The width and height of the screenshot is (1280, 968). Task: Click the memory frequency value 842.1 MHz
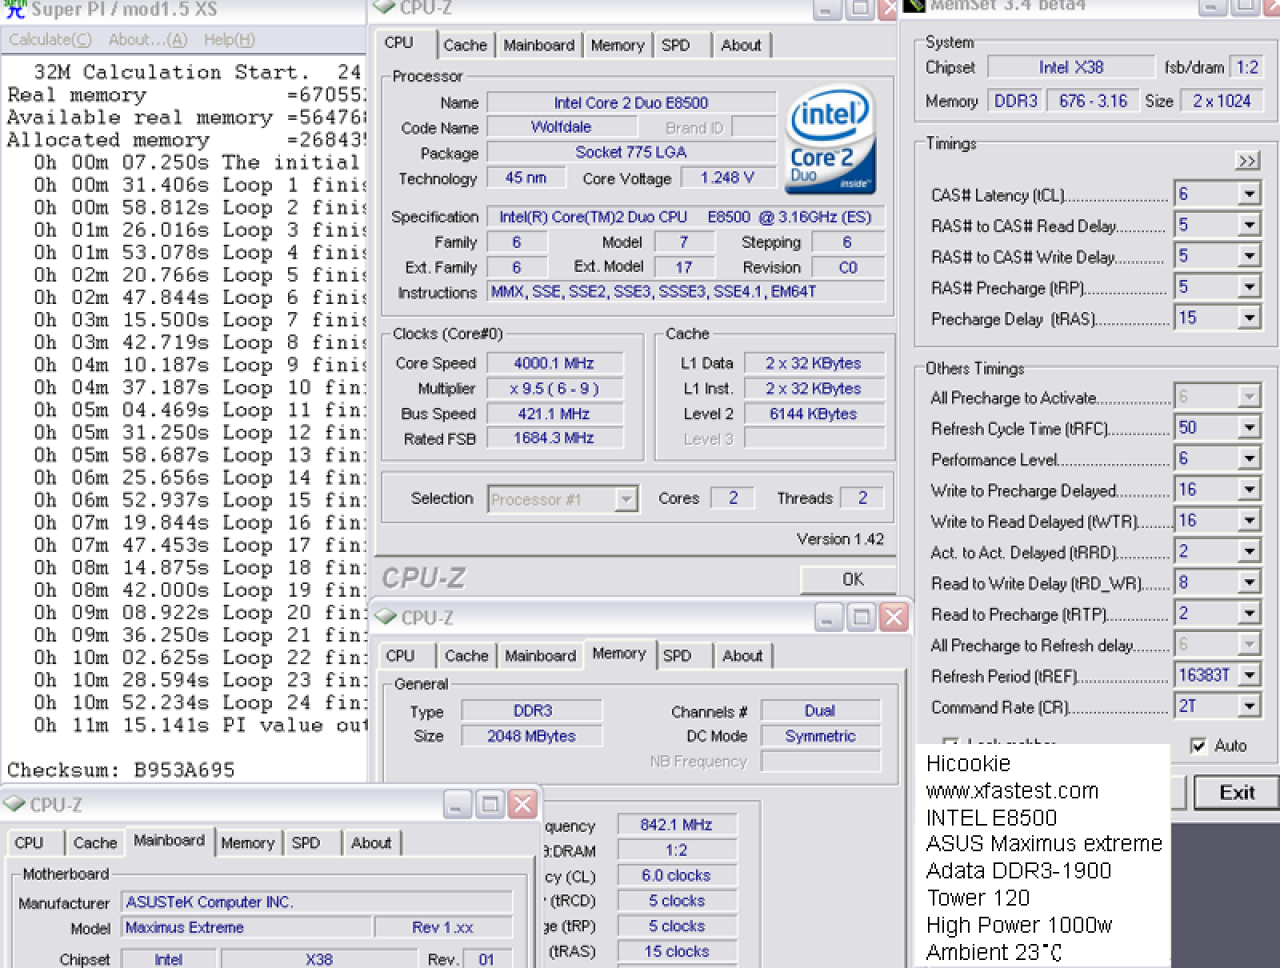pyautogui.click(x=676, y=825)
